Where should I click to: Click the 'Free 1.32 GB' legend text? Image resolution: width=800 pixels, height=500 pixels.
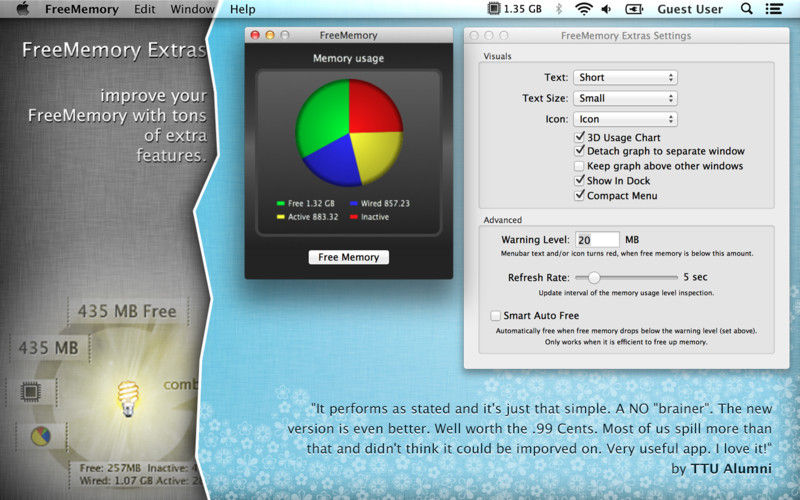pos(311,203)
